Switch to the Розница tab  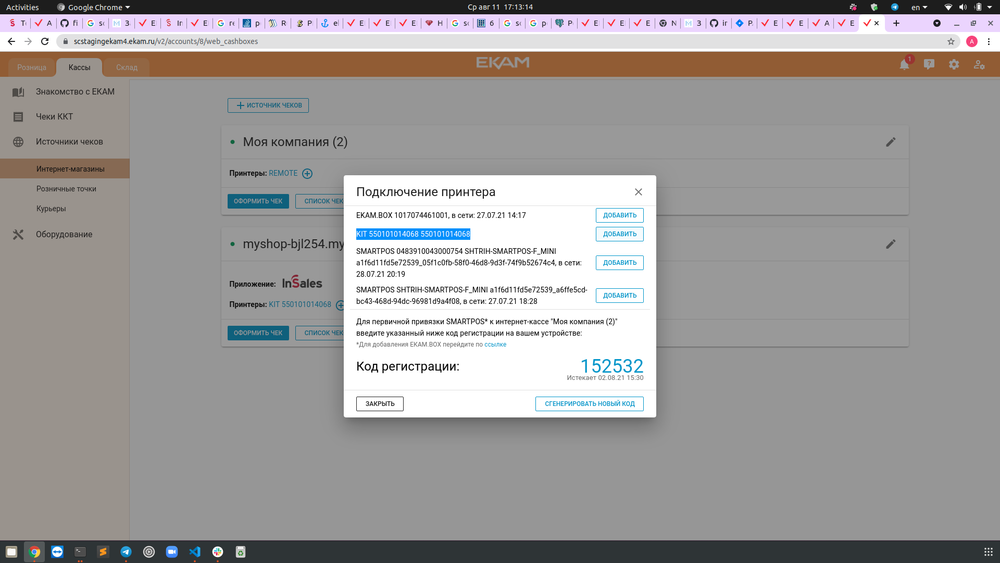(31, 67)
